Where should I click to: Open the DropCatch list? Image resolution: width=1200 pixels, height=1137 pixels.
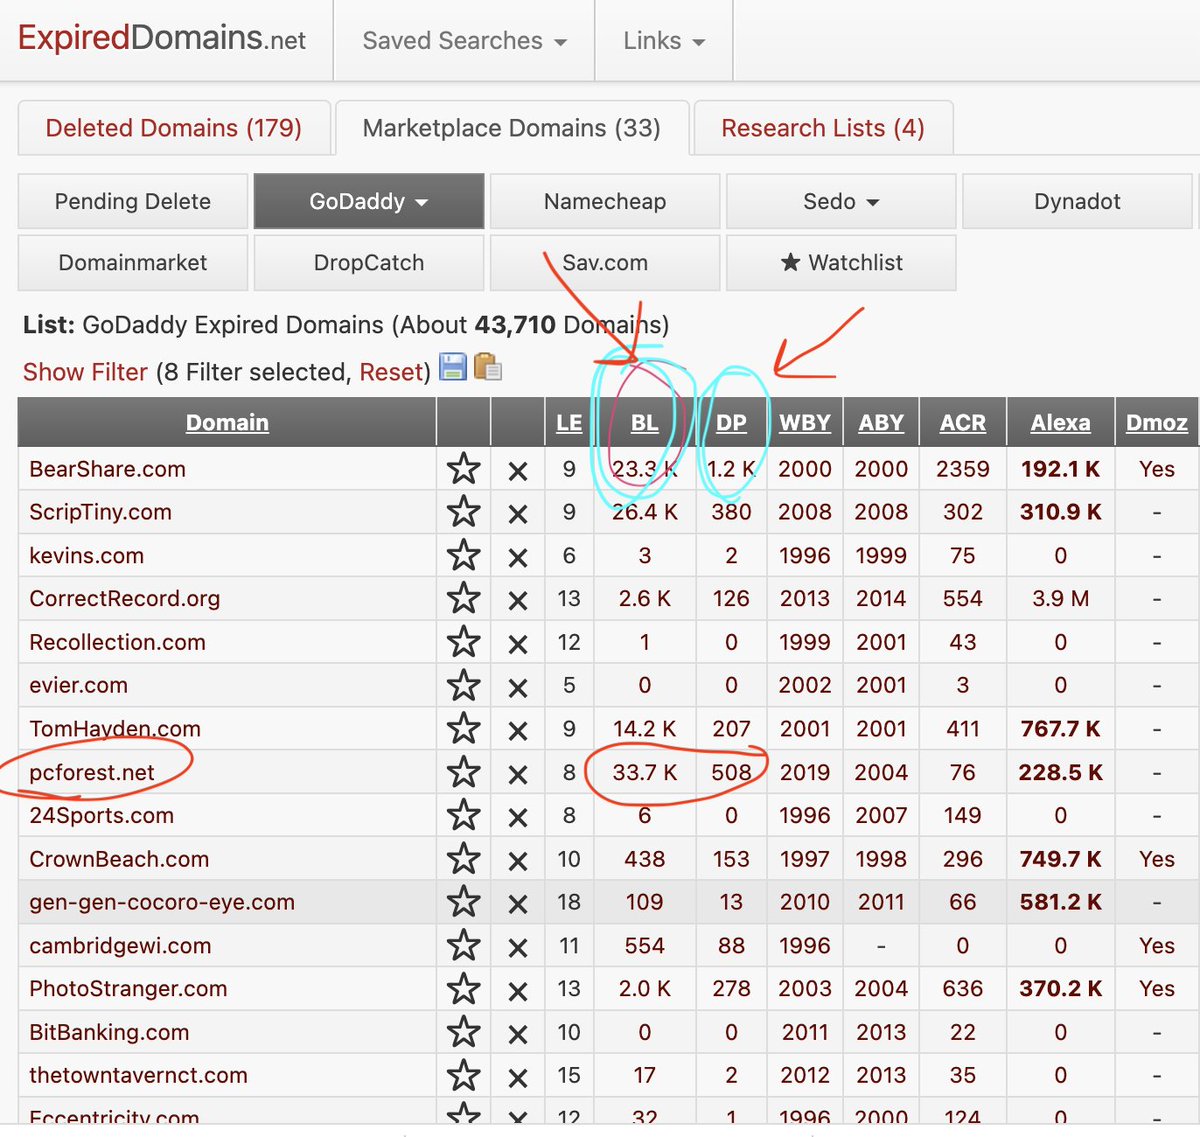point(369,262)
